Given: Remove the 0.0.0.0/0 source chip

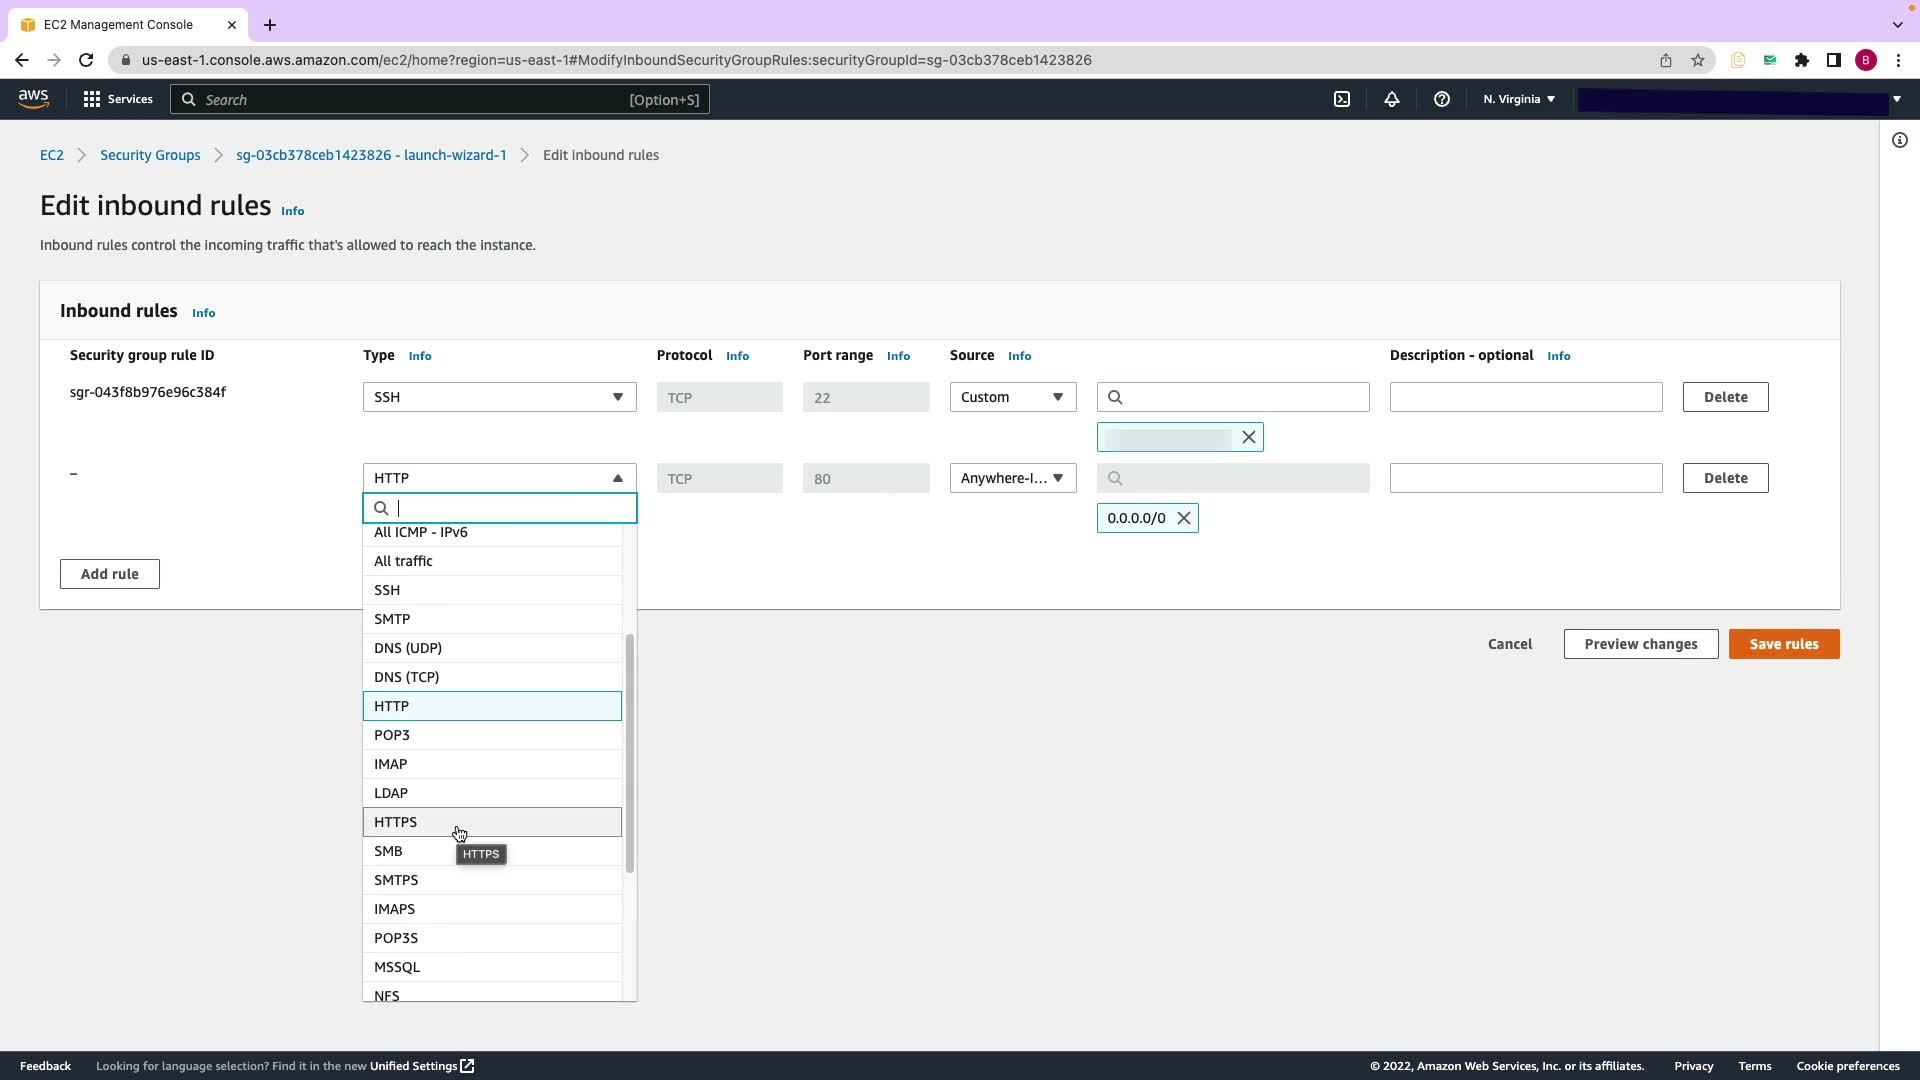Looking at the screenshot, I should pyautogui.click(x=1184, y=518).
